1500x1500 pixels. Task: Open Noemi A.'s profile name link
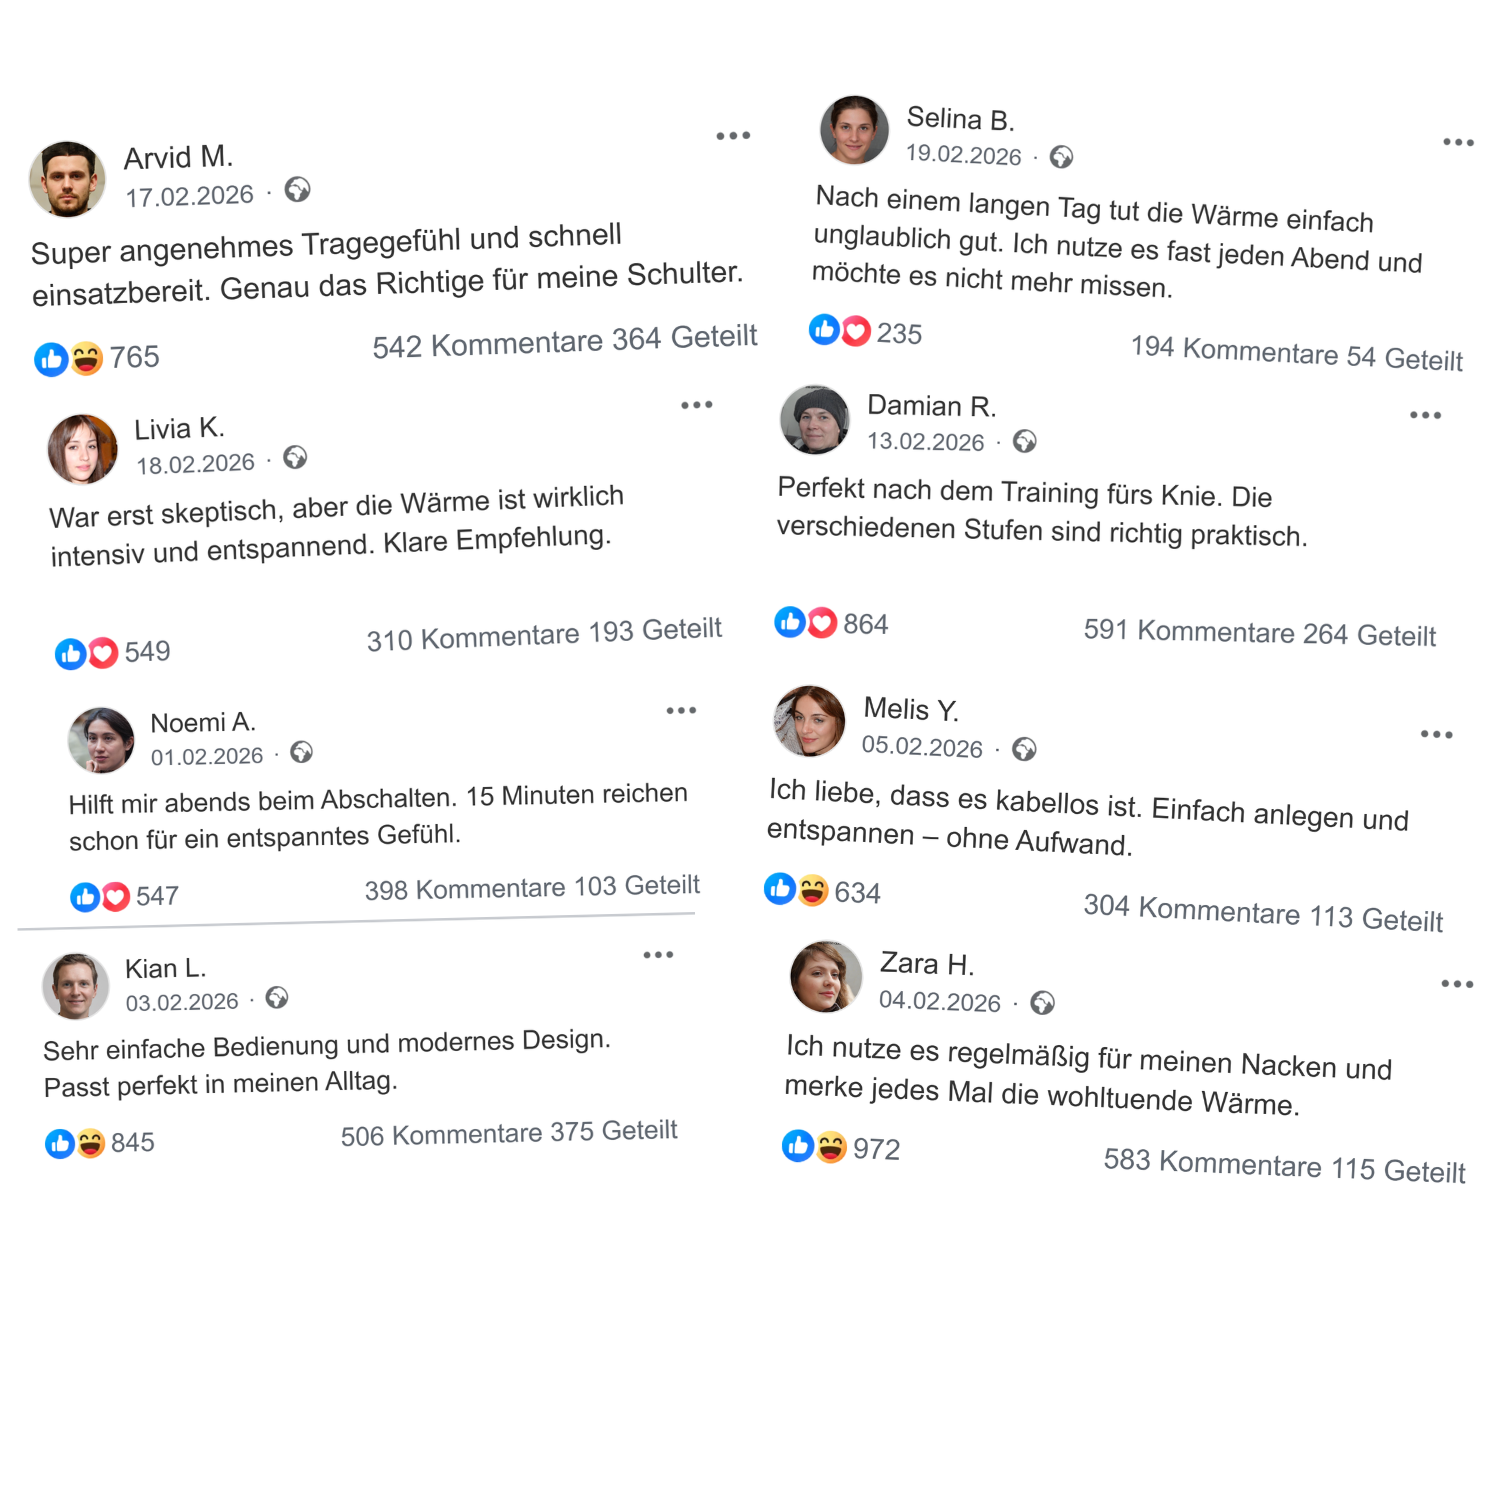[203, 723]
